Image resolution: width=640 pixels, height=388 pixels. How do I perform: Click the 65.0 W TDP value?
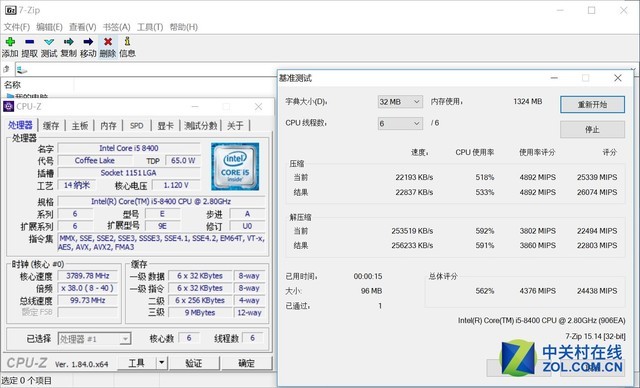click(183, 160)
